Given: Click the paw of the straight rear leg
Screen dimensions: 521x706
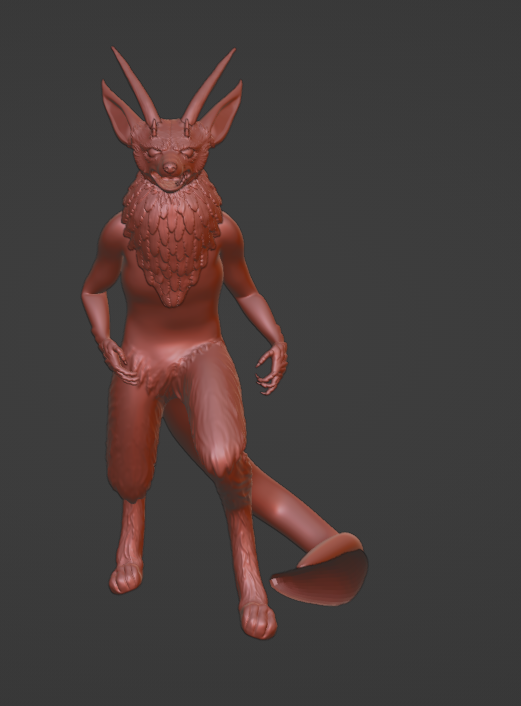Looking at the screenshot, I should coord(127,579).
